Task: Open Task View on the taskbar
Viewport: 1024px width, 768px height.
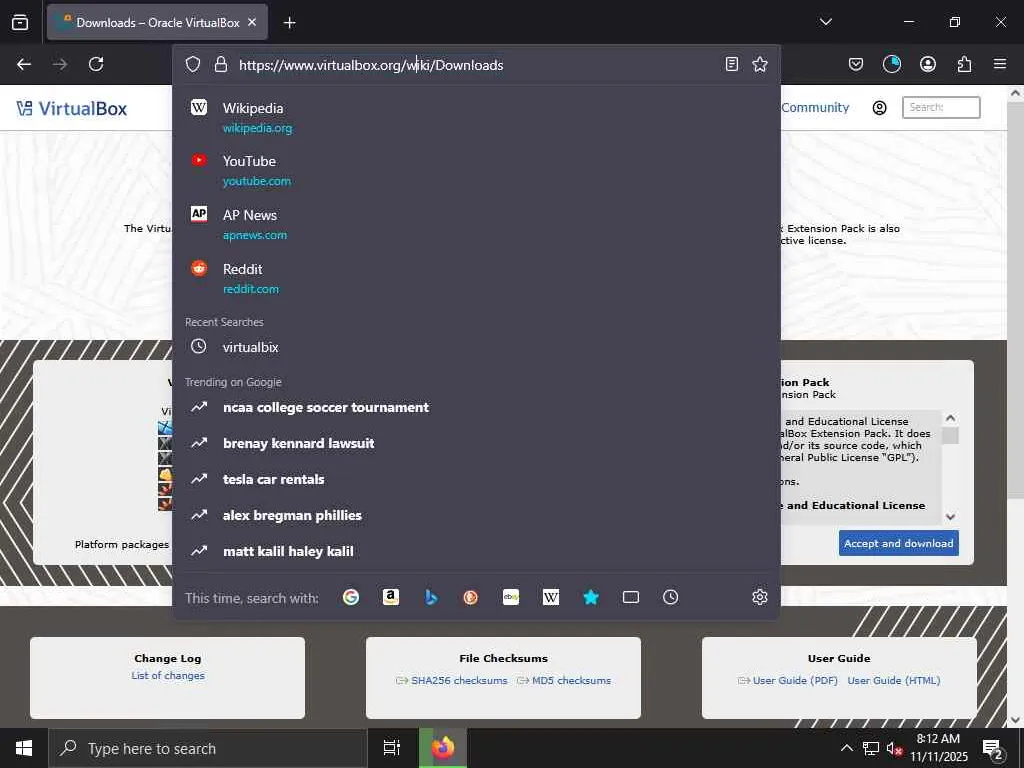Action: click(392, 748)
